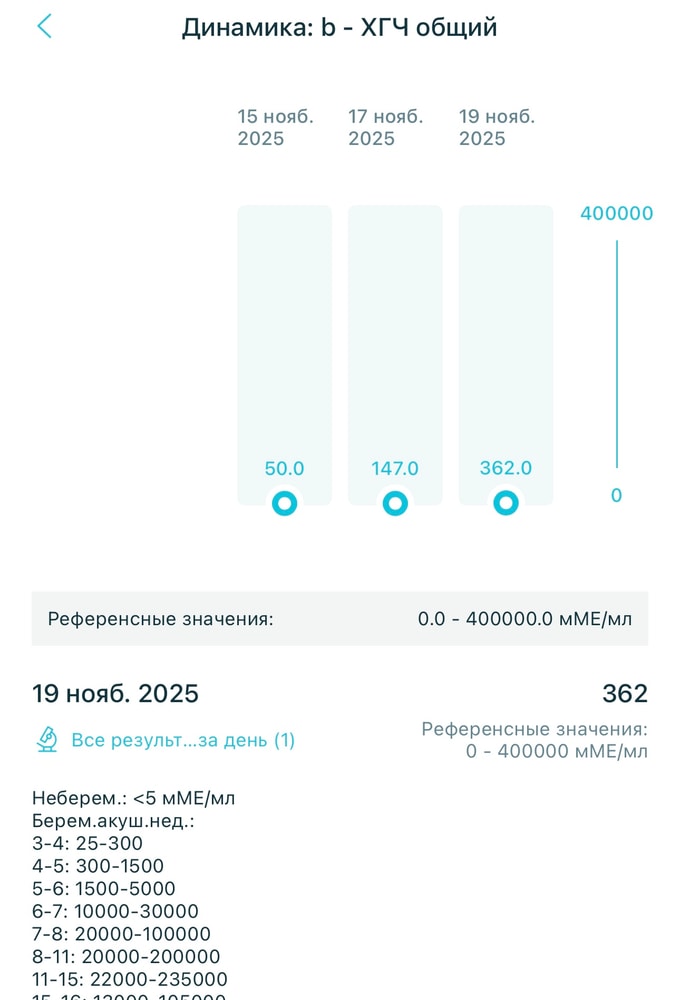Tap the "19 нояб. 2025" result heading
The height and width of the screenshot is (1000, 680).
point(115,693)
